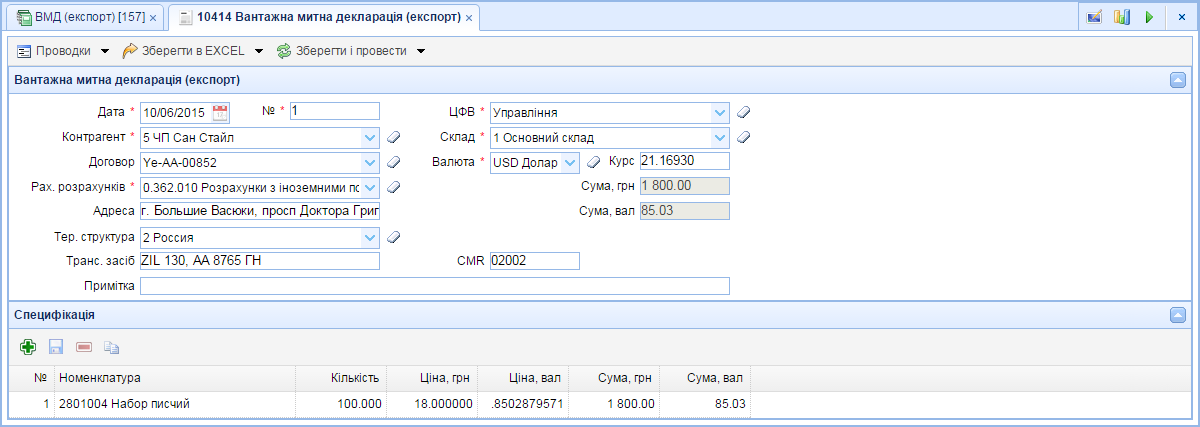Open the Зберегти і провести dropdown arrow

[x=421, y=51]
